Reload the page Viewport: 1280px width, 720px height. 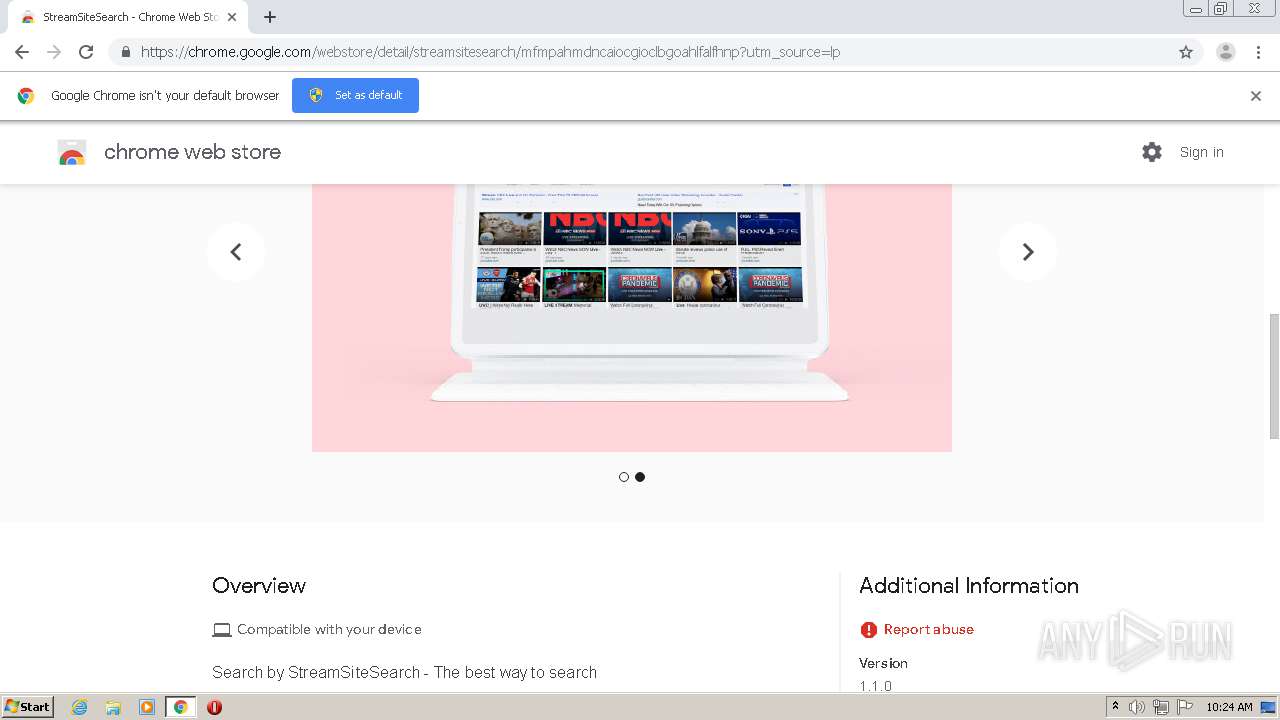pos(86,52)
